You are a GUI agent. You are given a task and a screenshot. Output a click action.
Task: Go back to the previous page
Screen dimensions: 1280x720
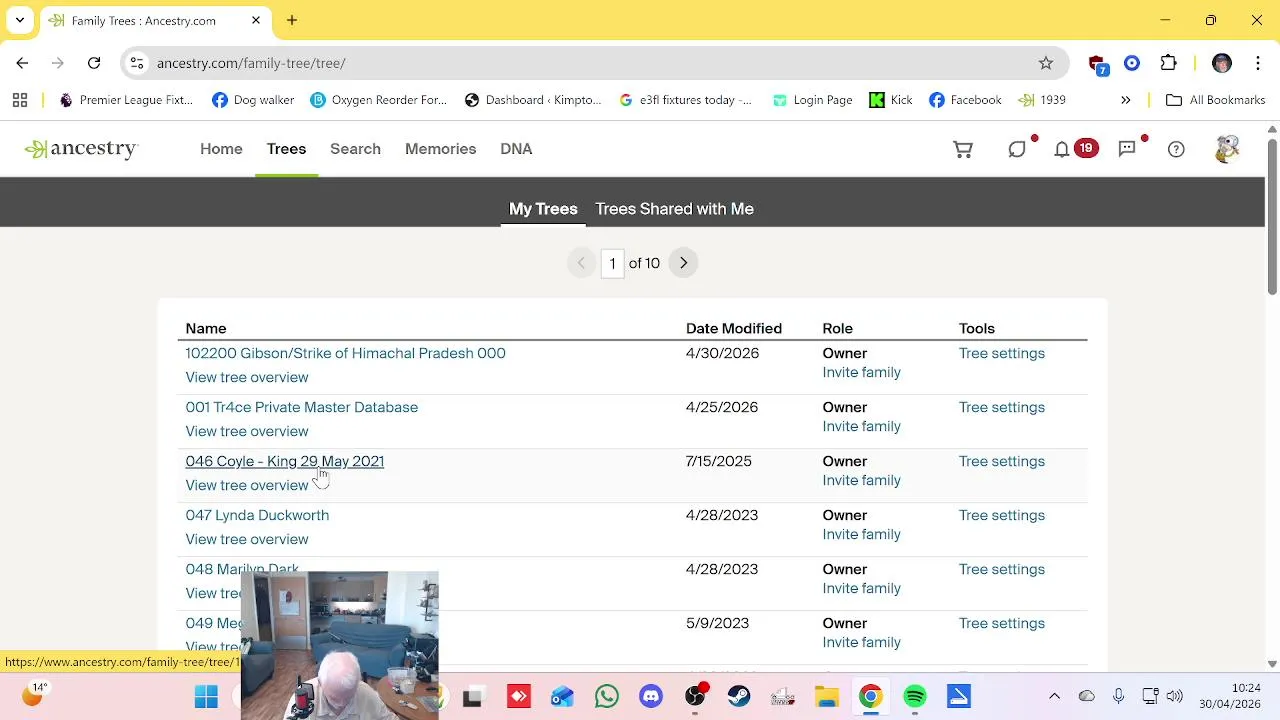22,63
